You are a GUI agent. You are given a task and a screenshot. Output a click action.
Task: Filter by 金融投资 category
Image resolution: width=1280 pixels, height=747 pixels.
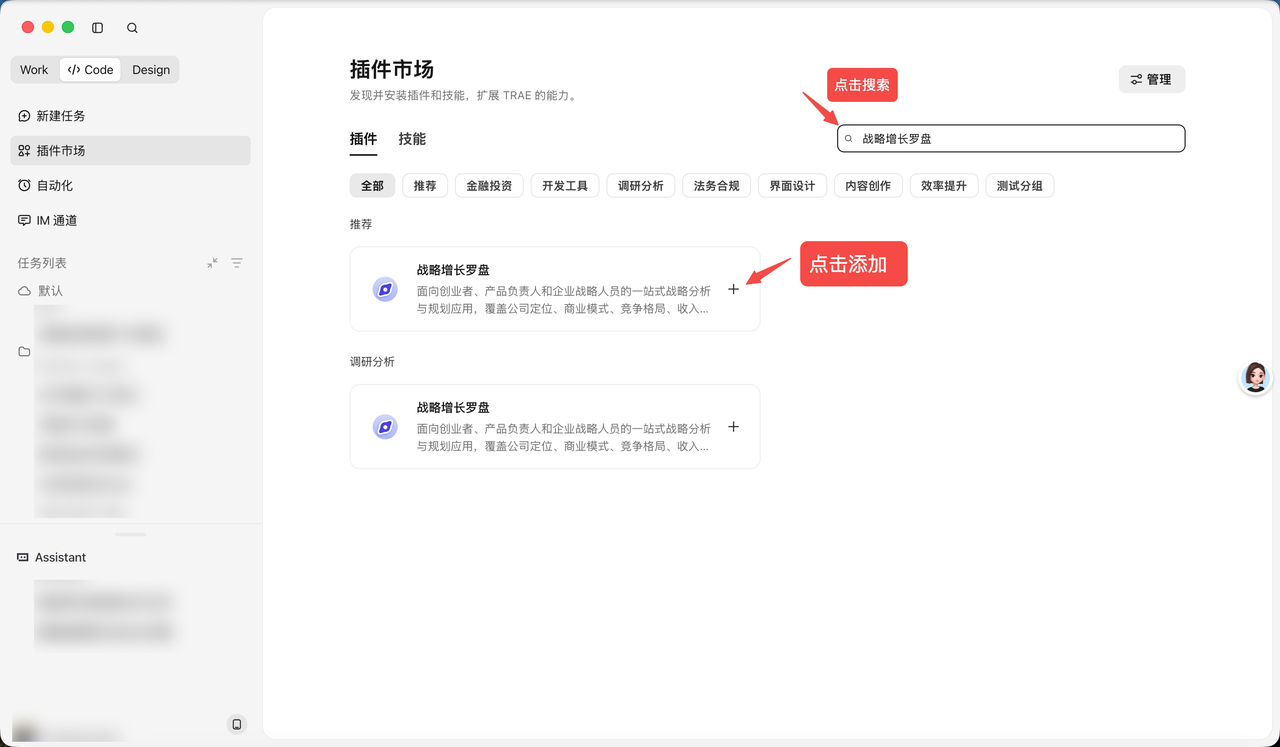pos(489,186)
